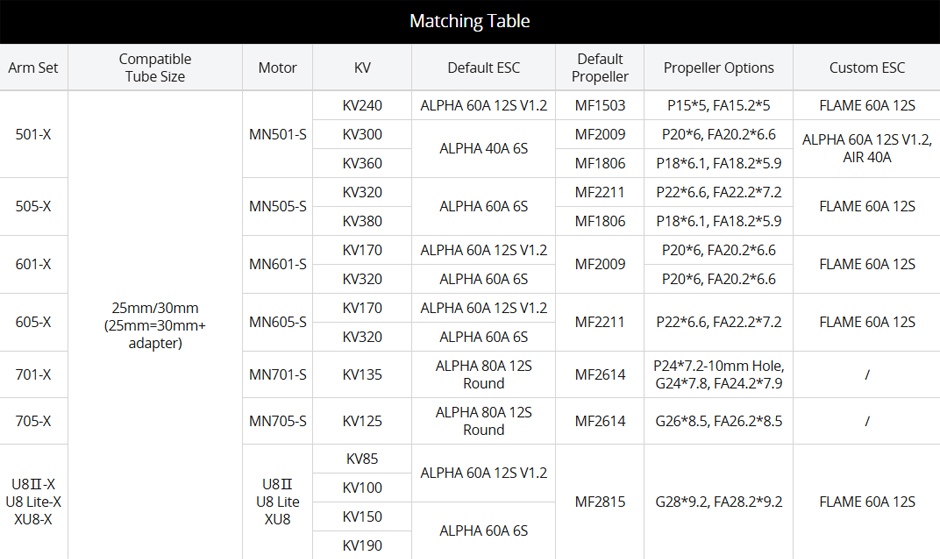Click the "G26*8.5, FA26.2*8.5" cell

click(x=718, y=421)
